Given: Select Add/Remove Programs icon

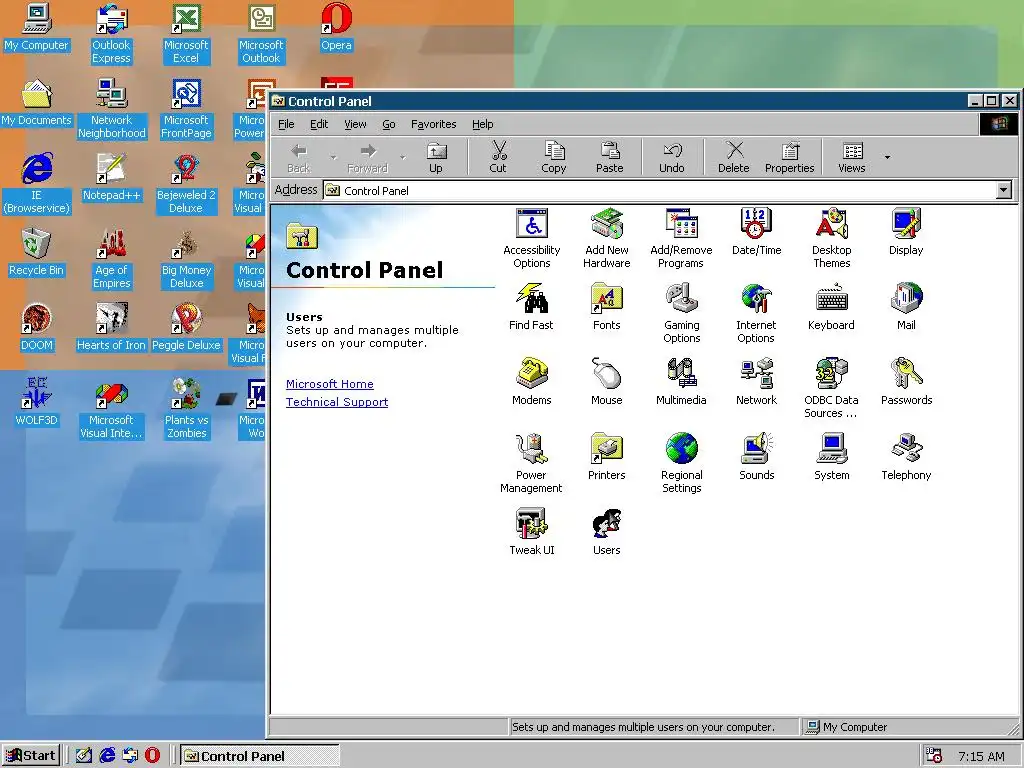Looking at the screenshot, I should [681, 224].
